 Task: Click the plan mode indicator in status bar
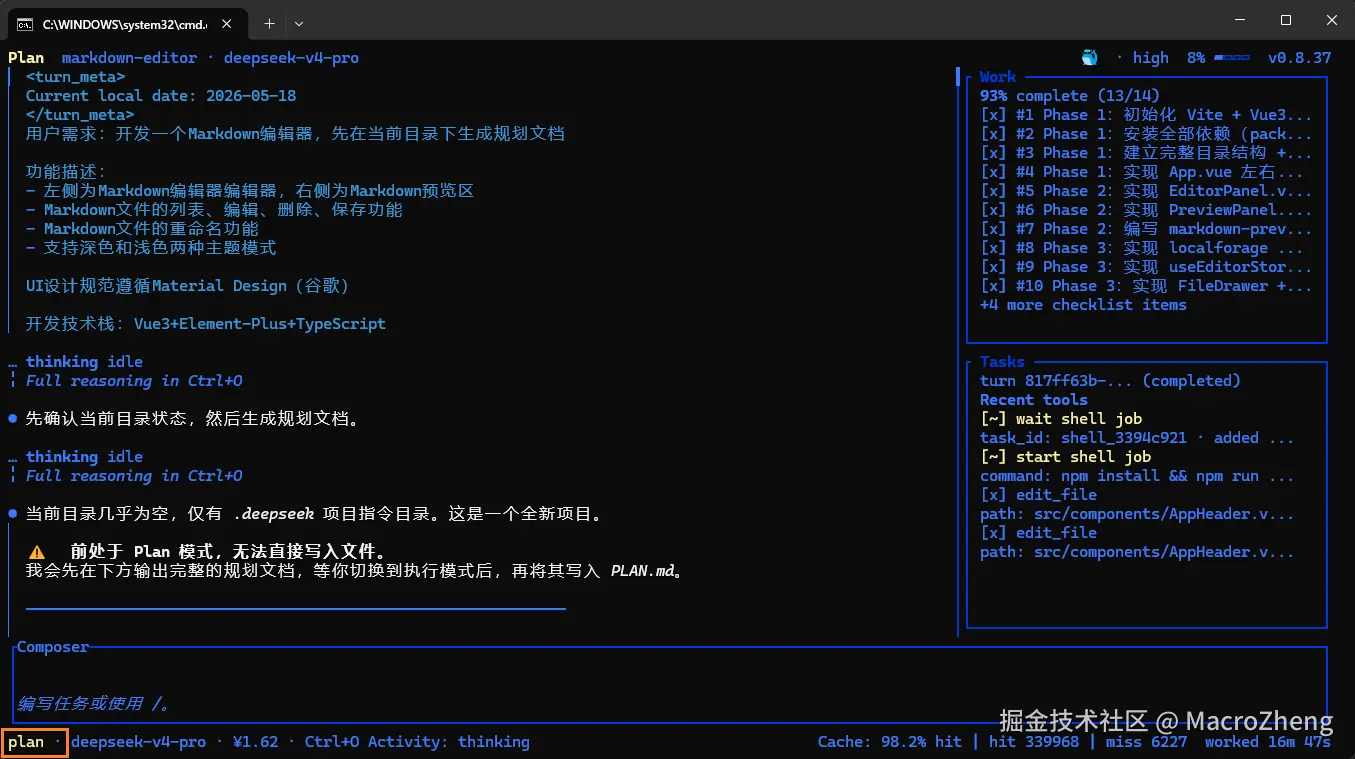(x=26, y=742)
